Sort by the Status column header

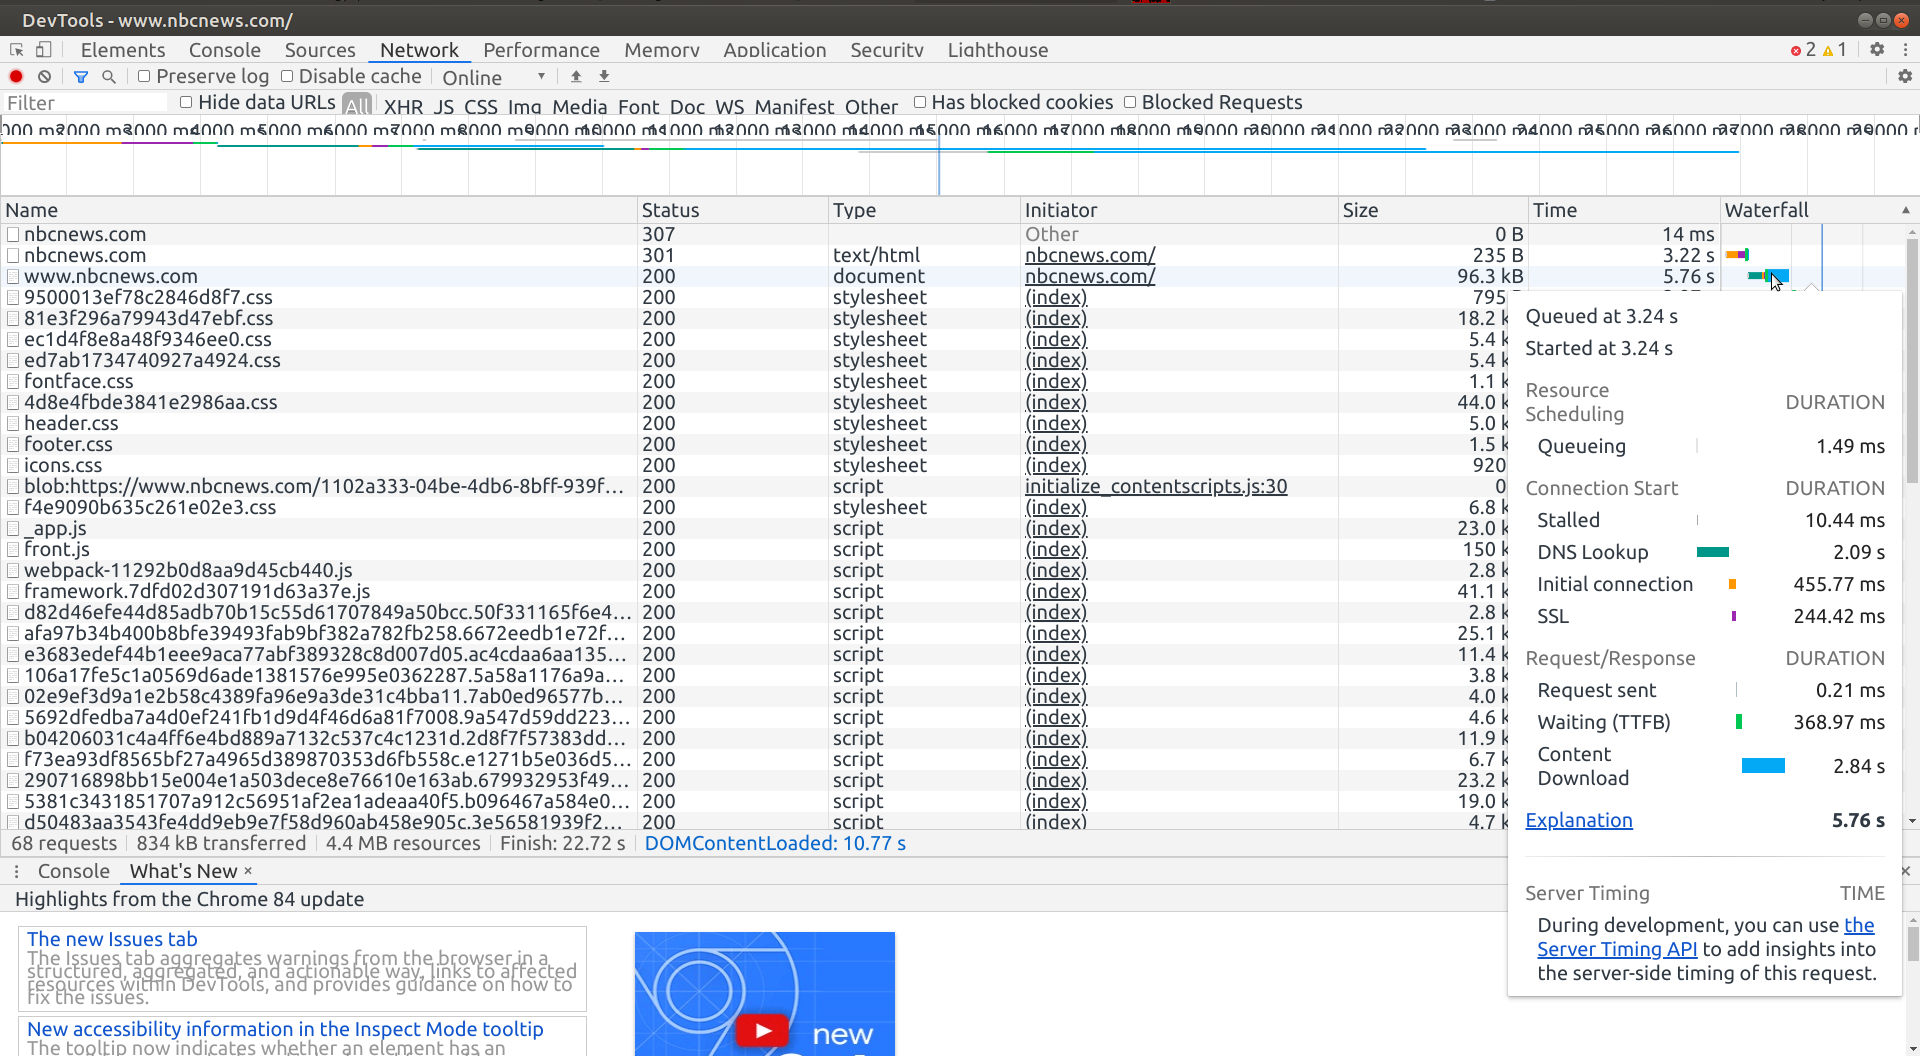click(733, 210)
